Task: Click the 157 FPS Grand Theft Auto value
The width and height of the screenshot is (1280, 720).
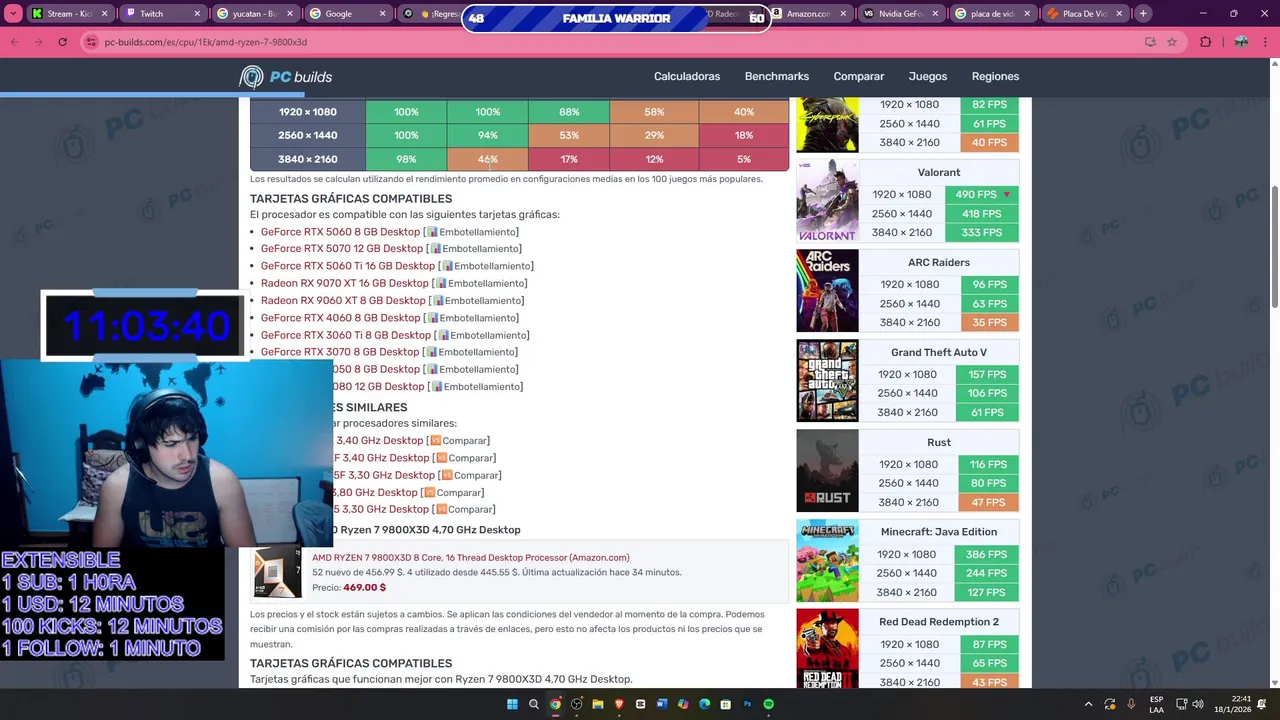Action: 989,375
